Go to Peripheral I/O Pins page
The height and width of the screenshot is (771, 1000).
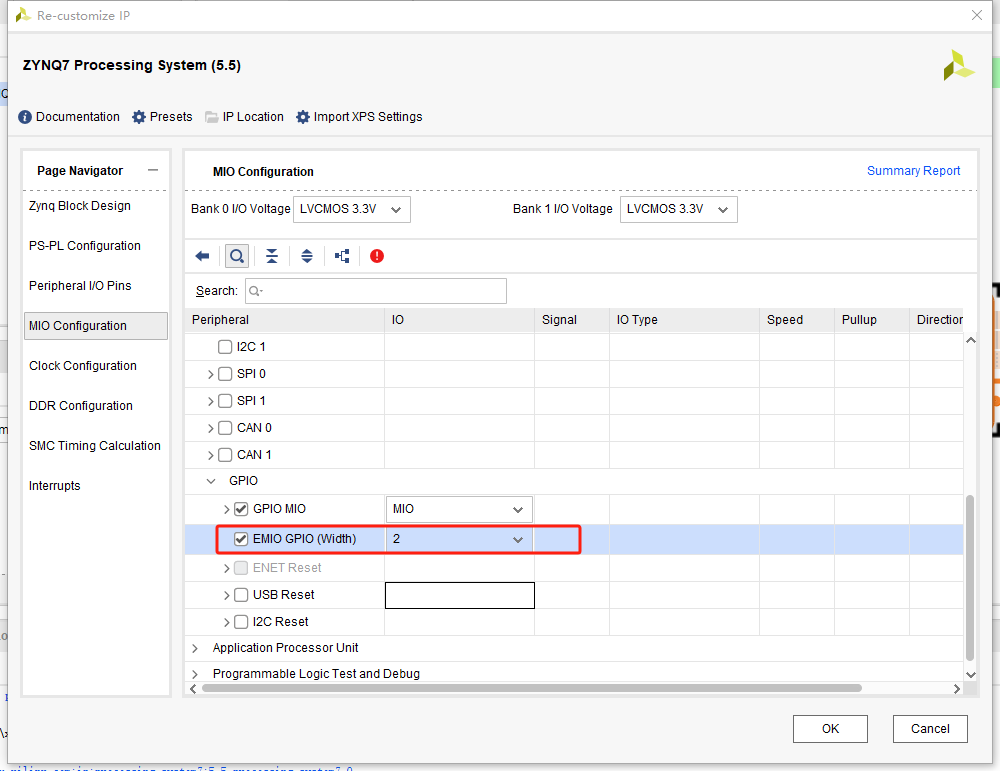coord(80,286)
